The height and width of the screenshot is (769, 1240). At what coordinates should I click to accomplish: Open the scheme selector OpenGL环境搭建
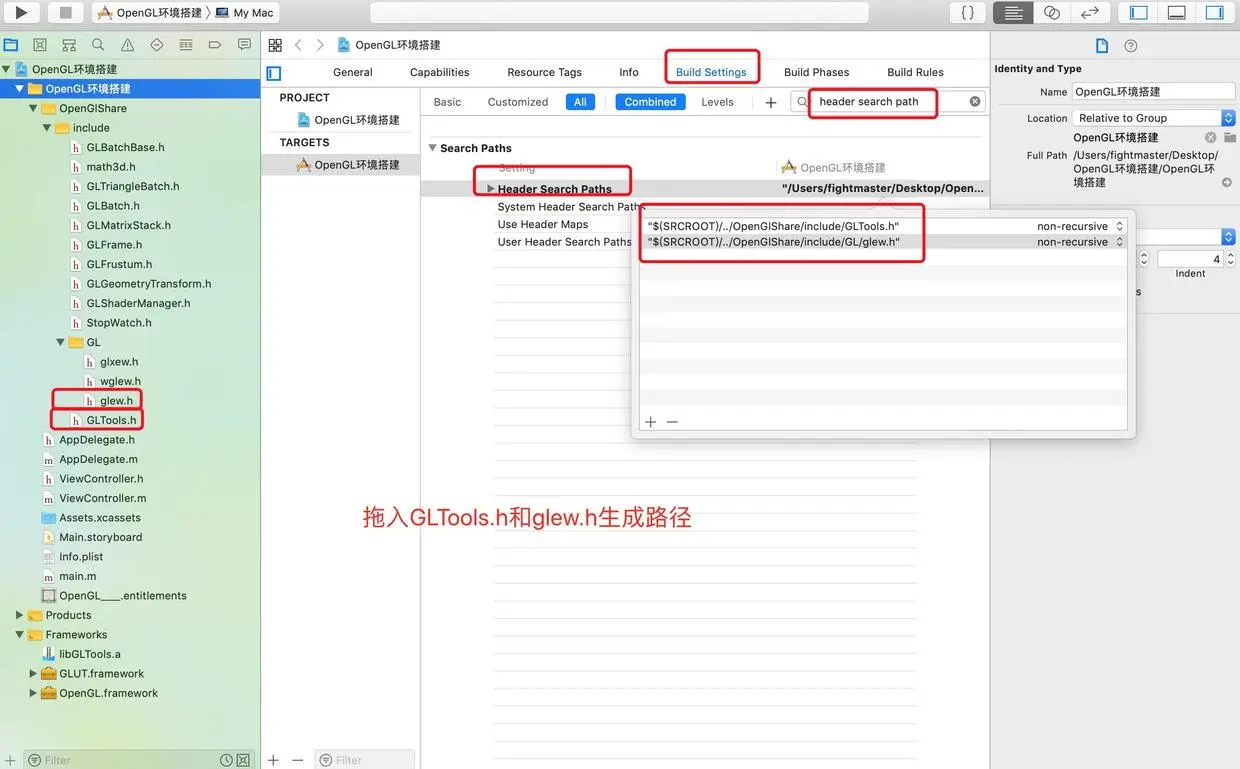(x=150, y=13)
